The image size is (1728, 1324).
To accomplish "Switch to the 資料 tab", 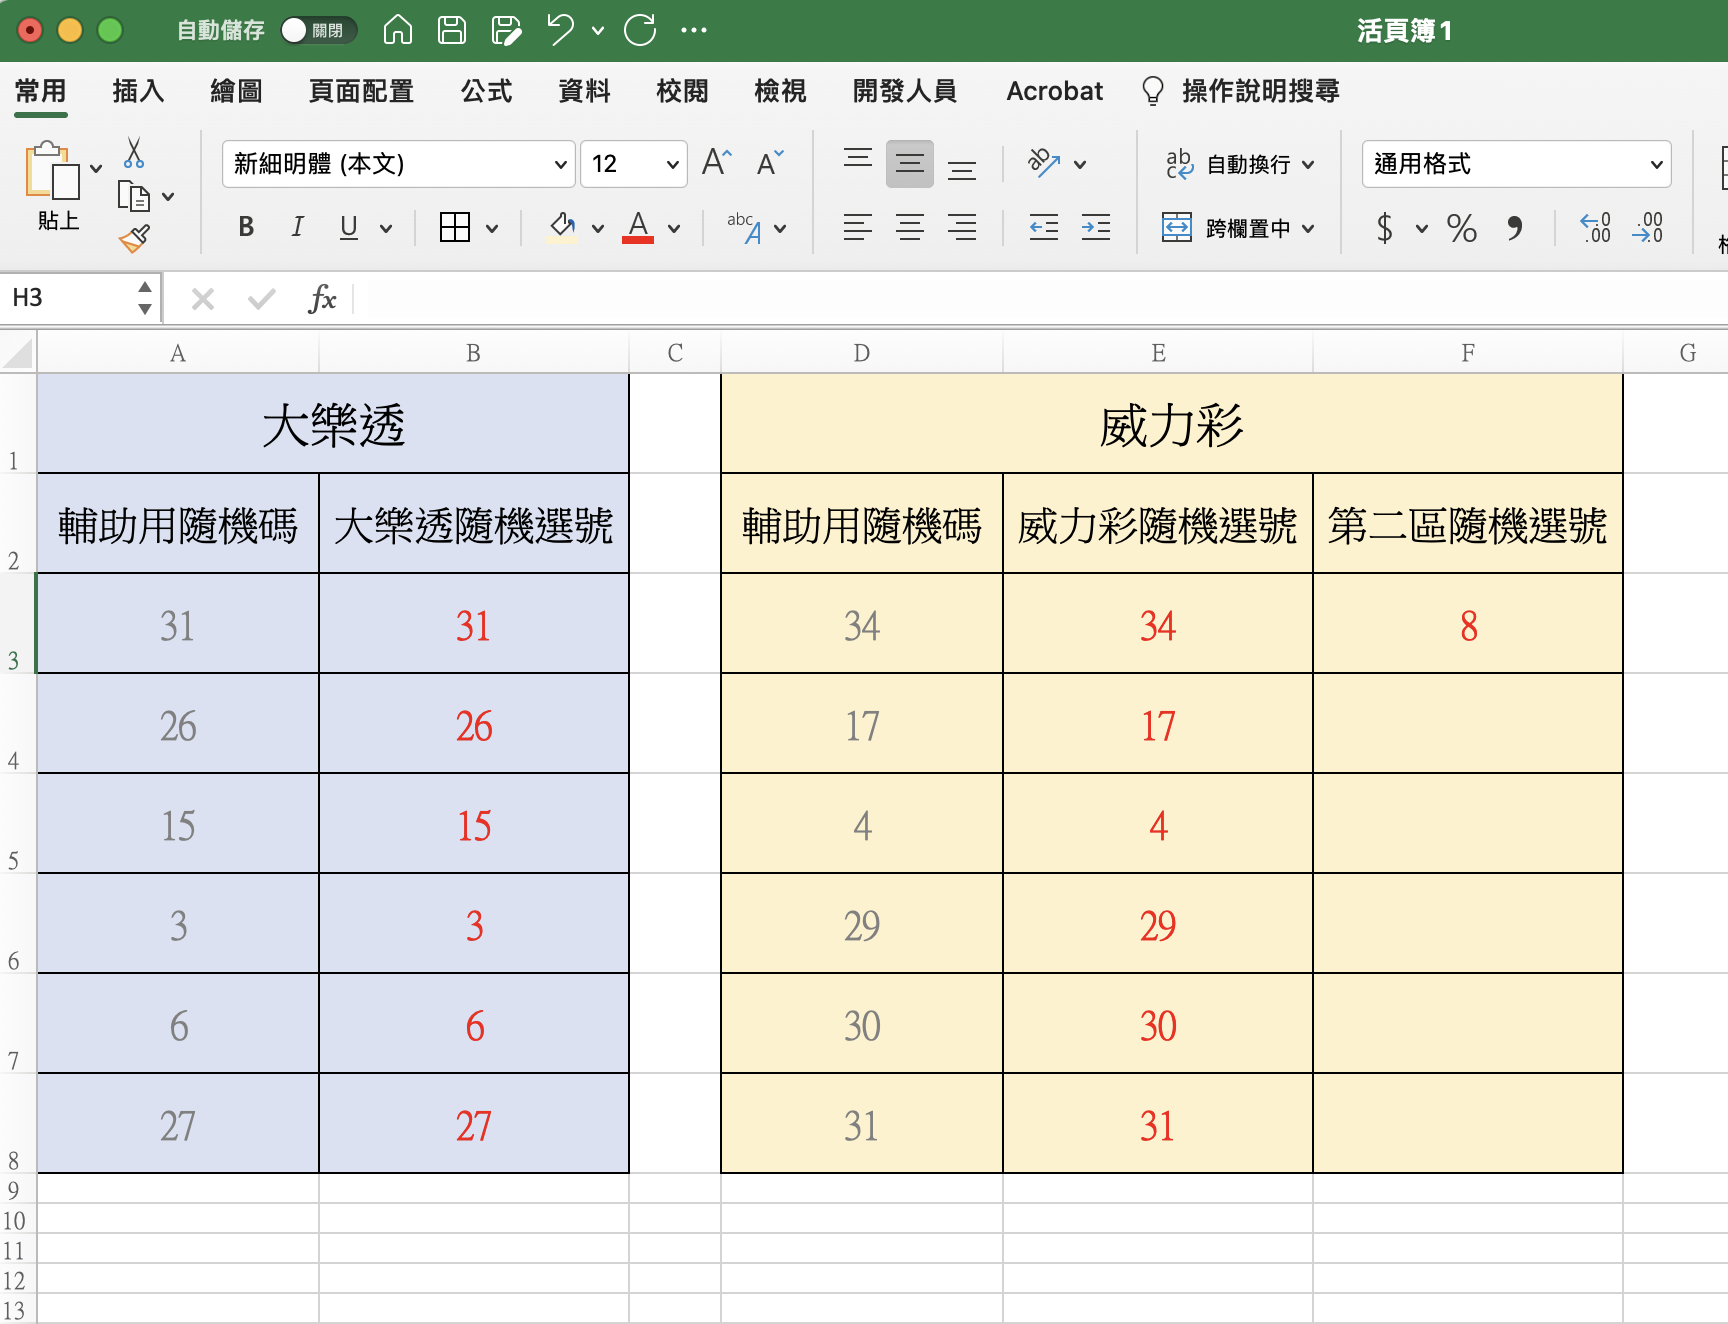I will (584, 91).
